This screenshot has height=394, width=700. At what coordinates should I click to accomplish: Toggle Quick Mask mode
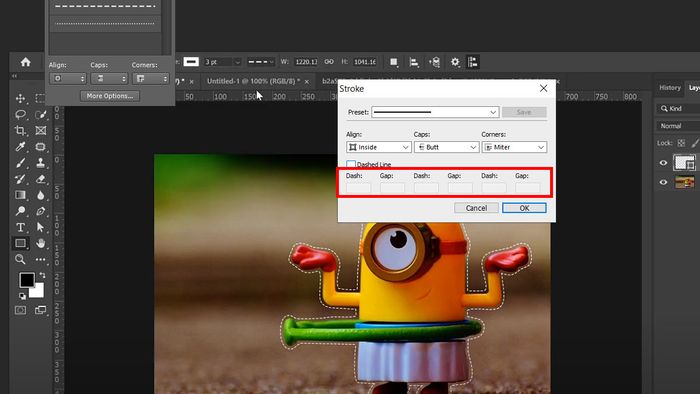pos(21,310)
